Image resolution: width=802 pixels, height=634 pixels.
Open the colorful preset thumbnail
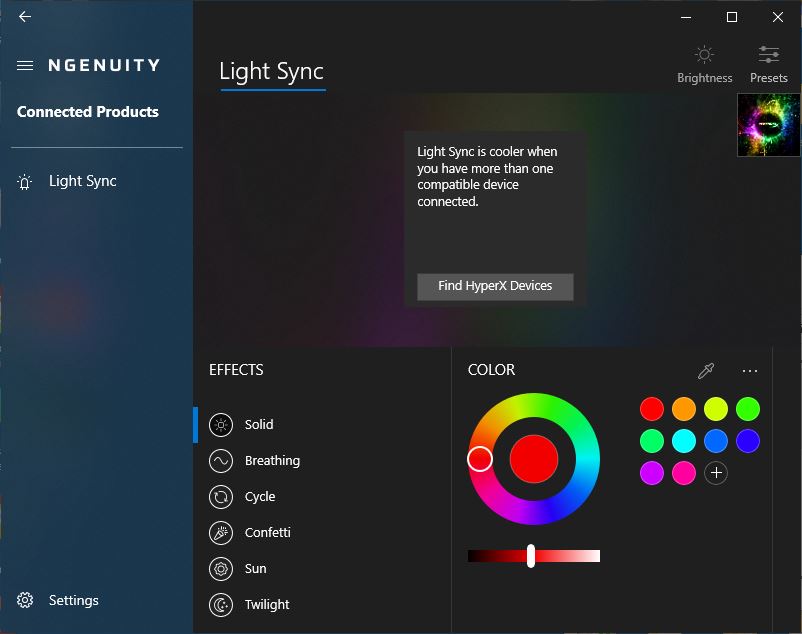(x=768, y=125)
